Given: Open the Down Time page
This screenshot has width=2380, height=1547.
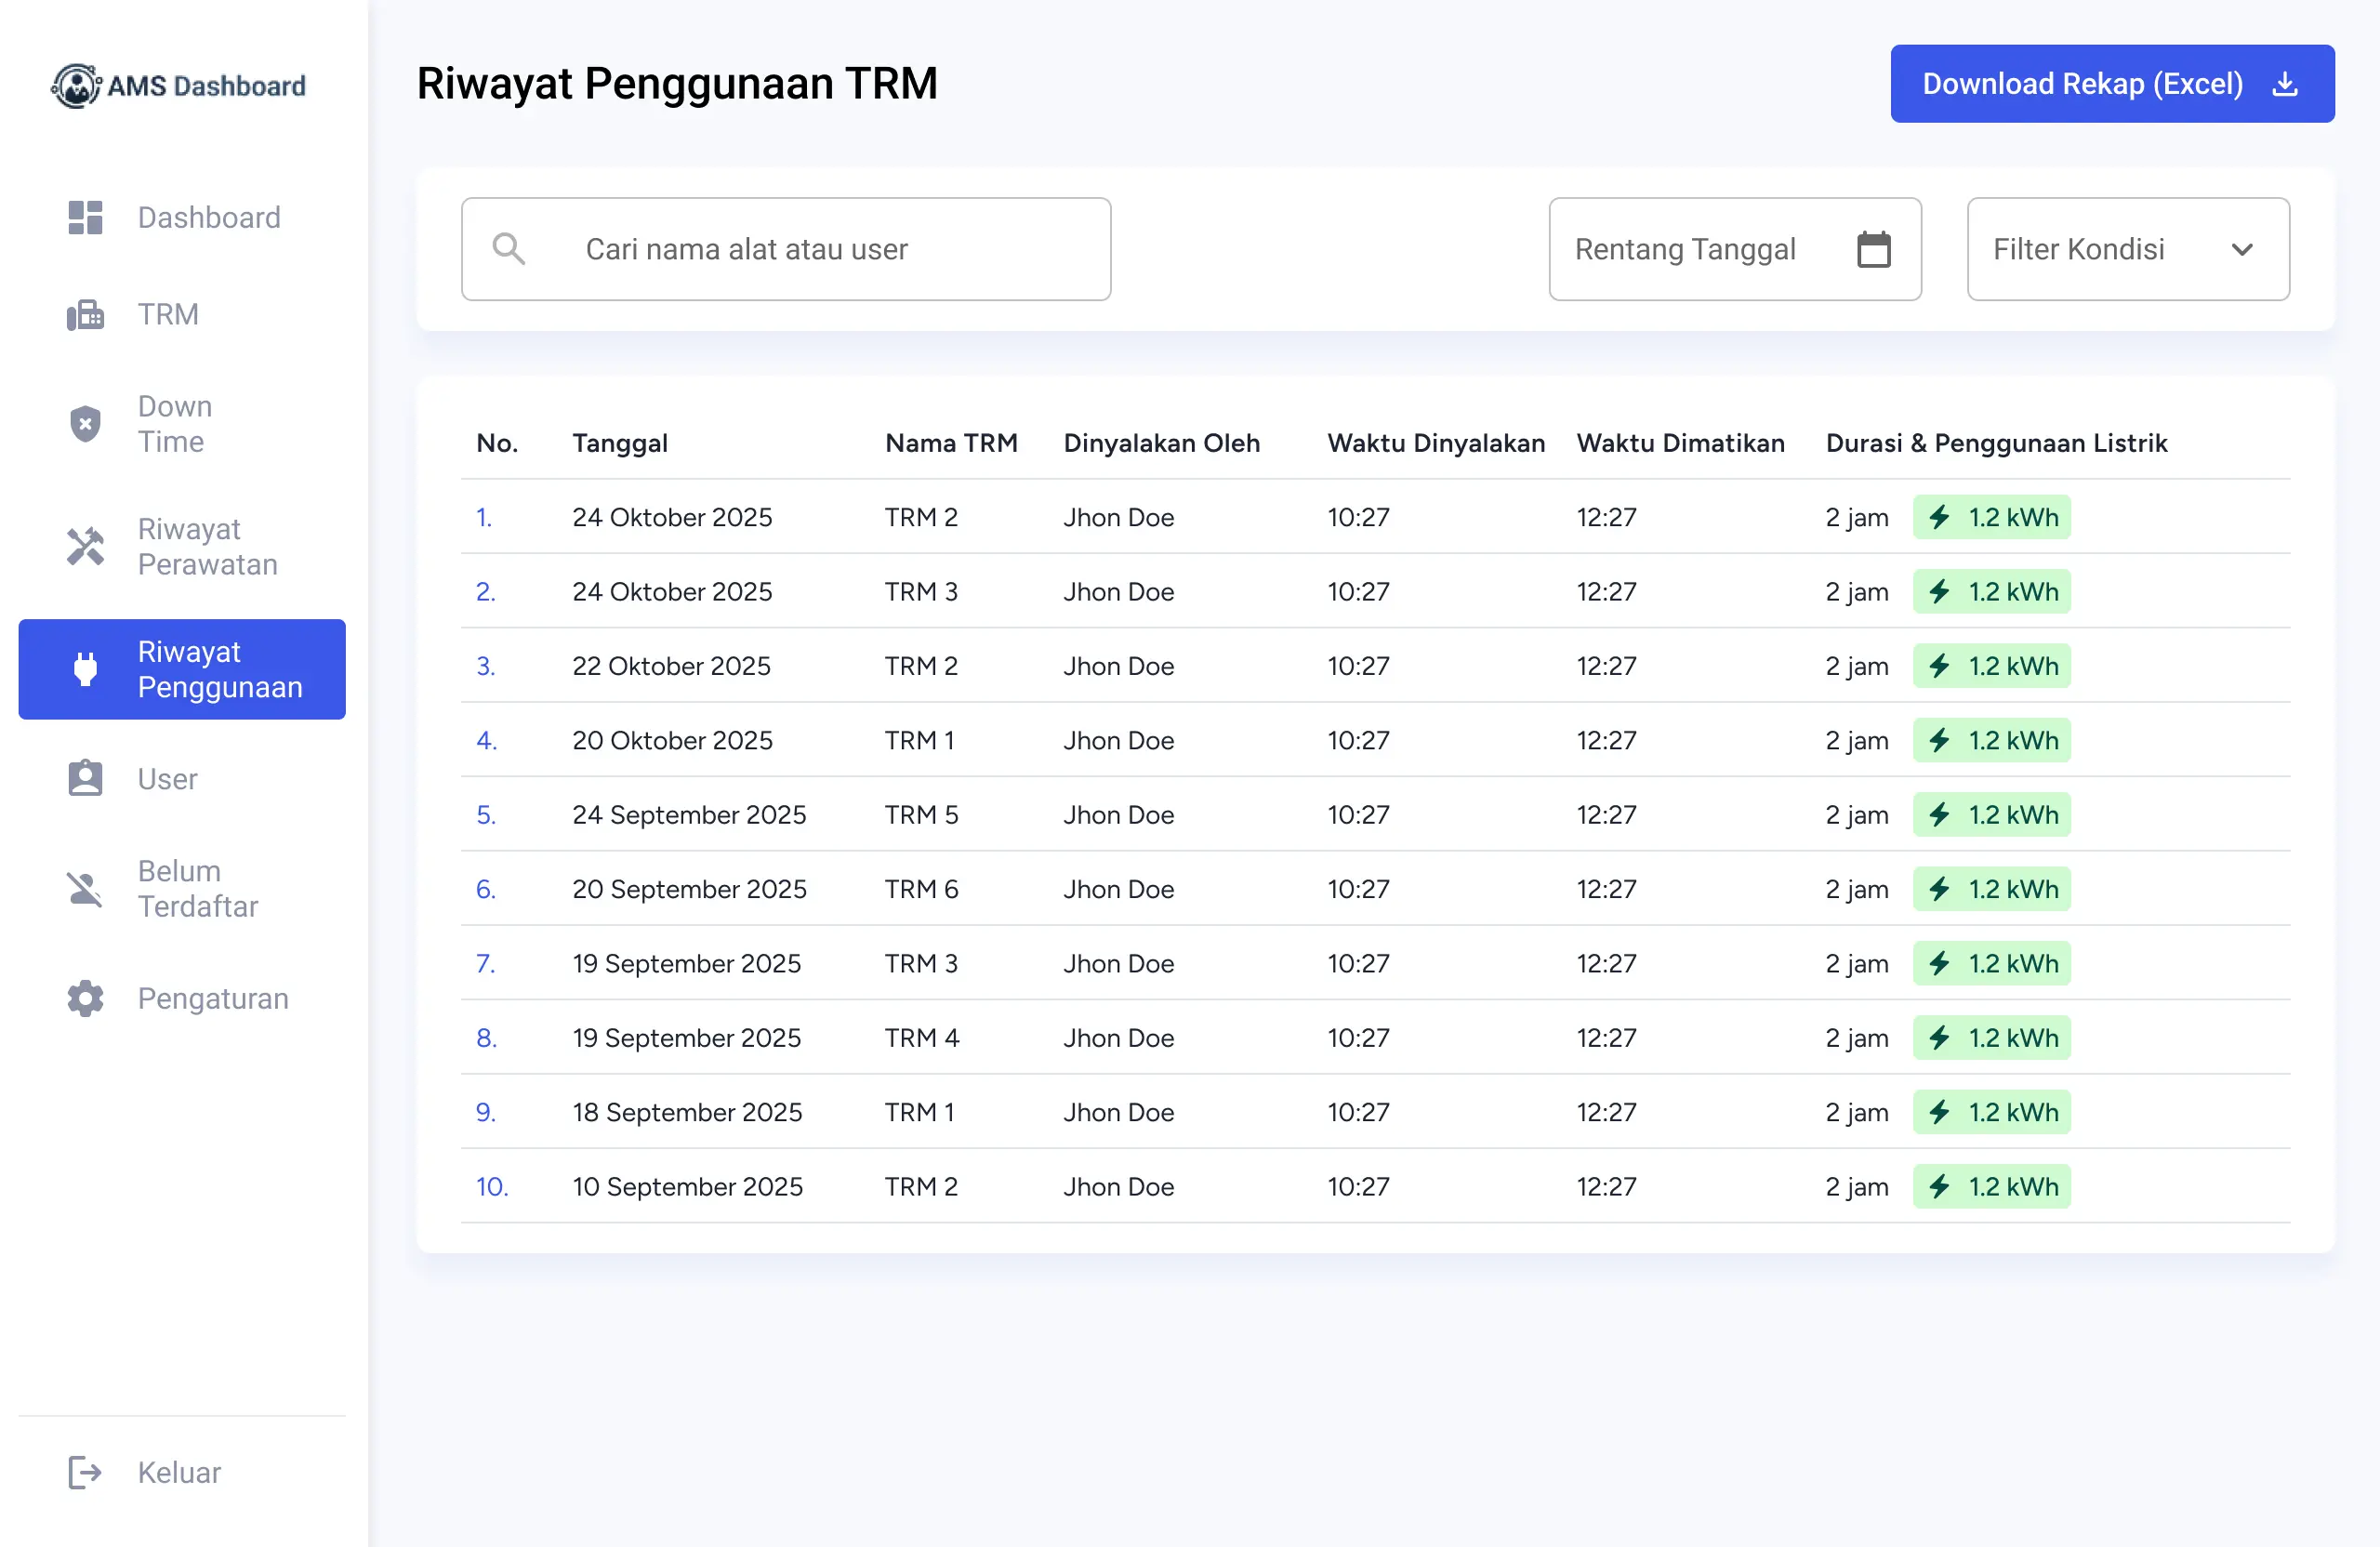Looking at the screenshot, I should 182,424.
